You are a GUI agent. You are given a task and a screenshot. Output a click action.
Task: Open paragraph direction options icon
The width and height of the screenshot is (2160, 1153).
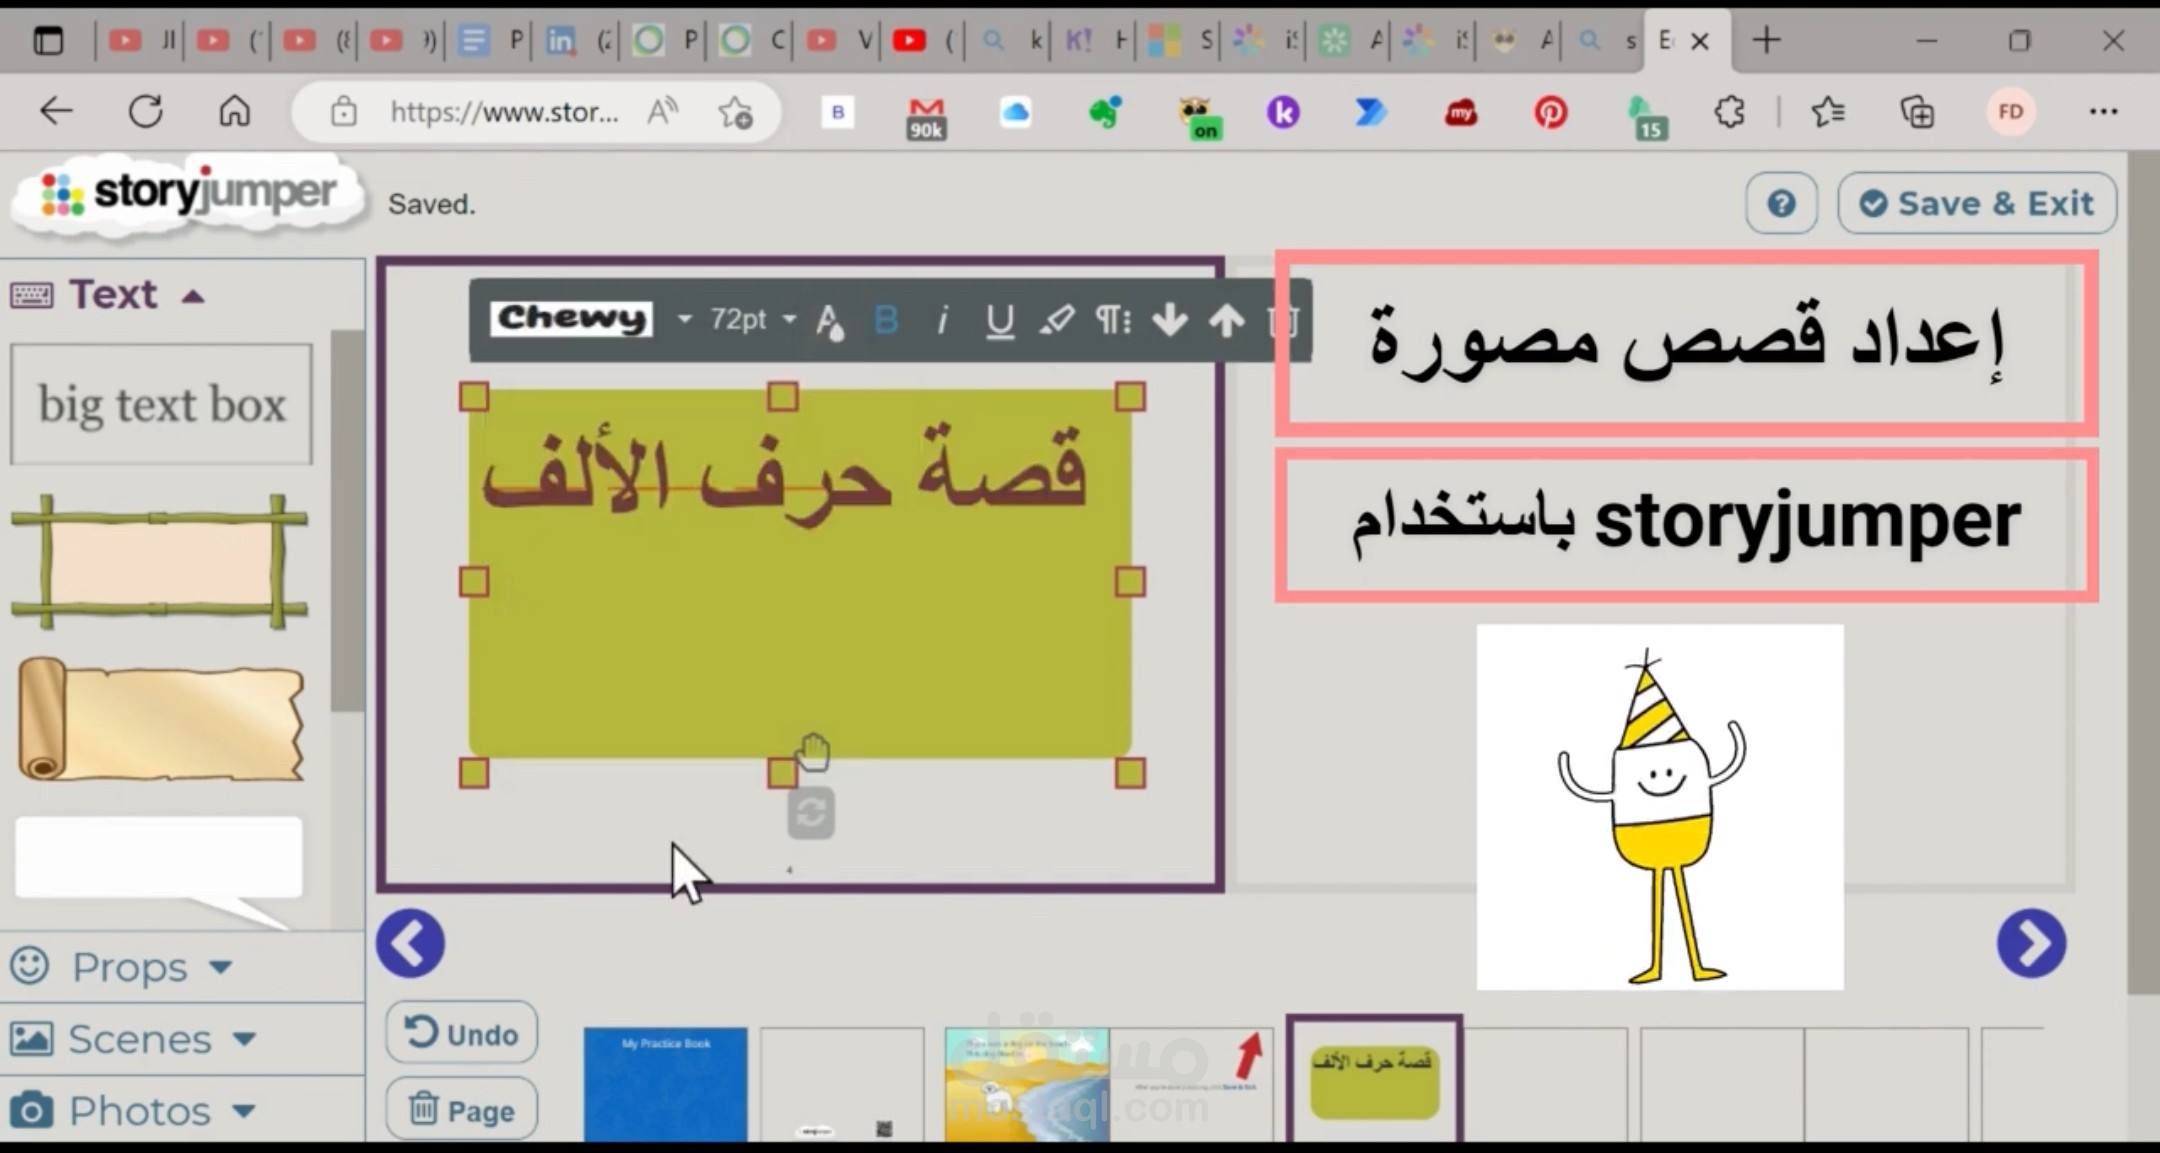pyautogui.click(x=1112, y=320)
